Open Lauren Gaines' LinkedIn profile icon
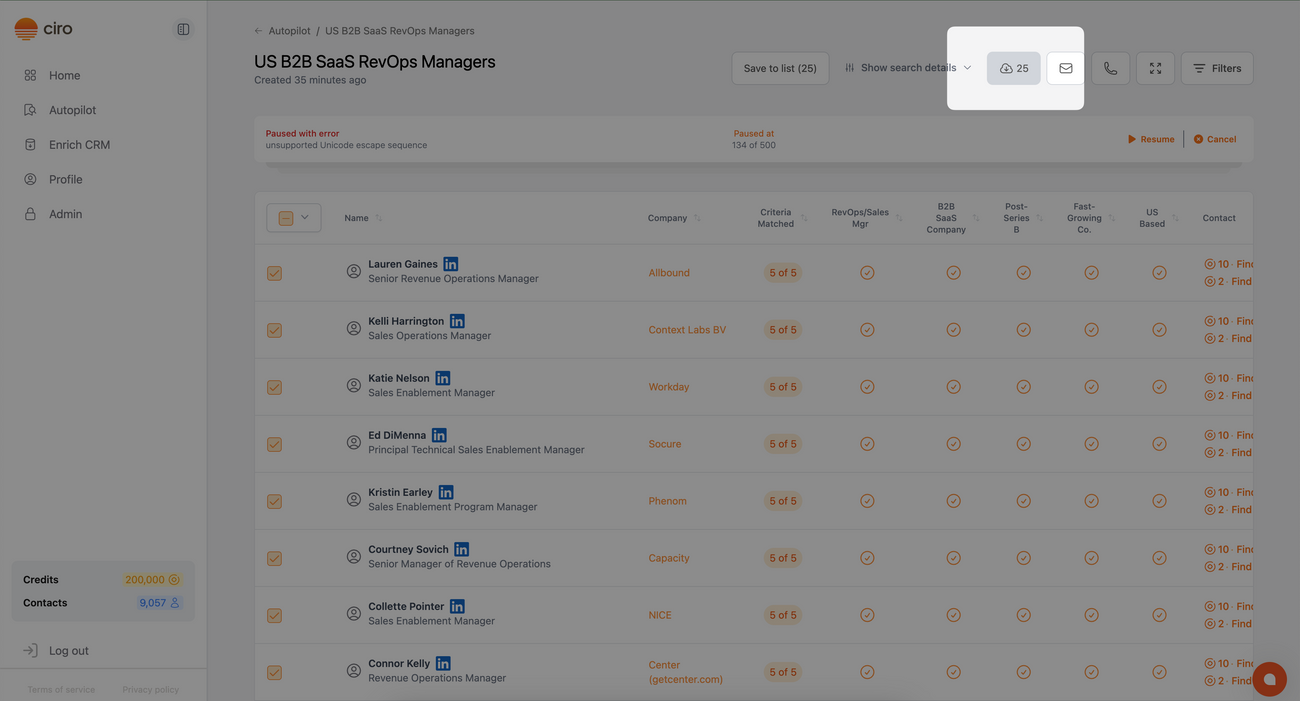The width and height of the screenshot is (1300, 701). pos(448,263)
